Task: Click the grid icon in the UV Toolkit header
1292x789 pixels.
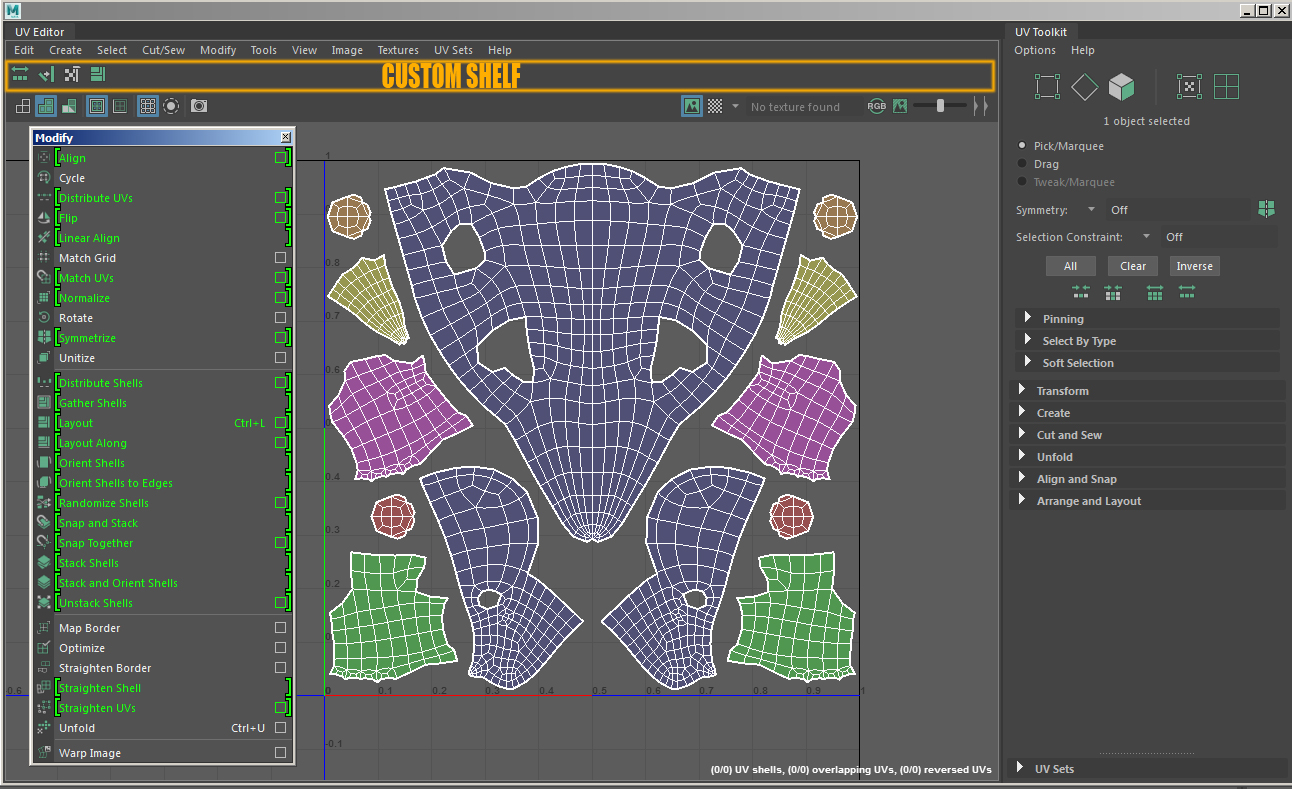Action: (x=1227, y=87)
